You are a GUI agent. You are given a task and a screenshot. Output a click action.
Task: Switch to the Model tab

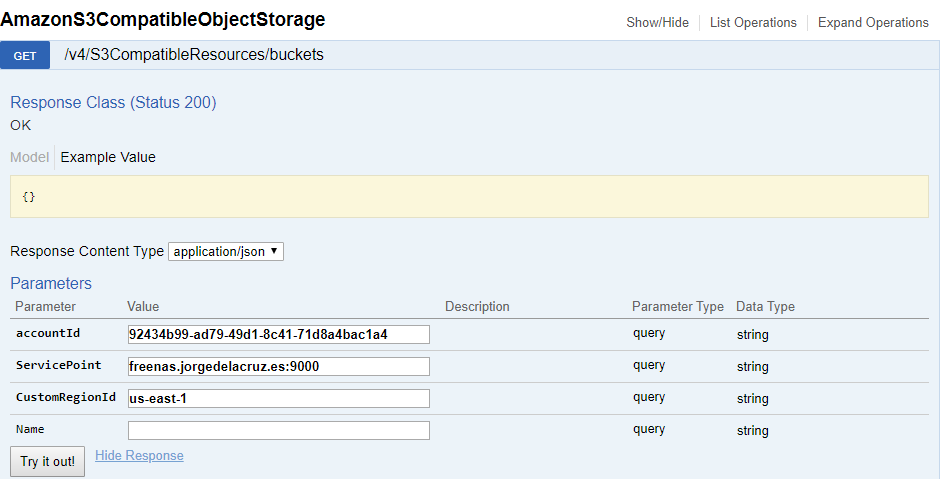point(29,157)
